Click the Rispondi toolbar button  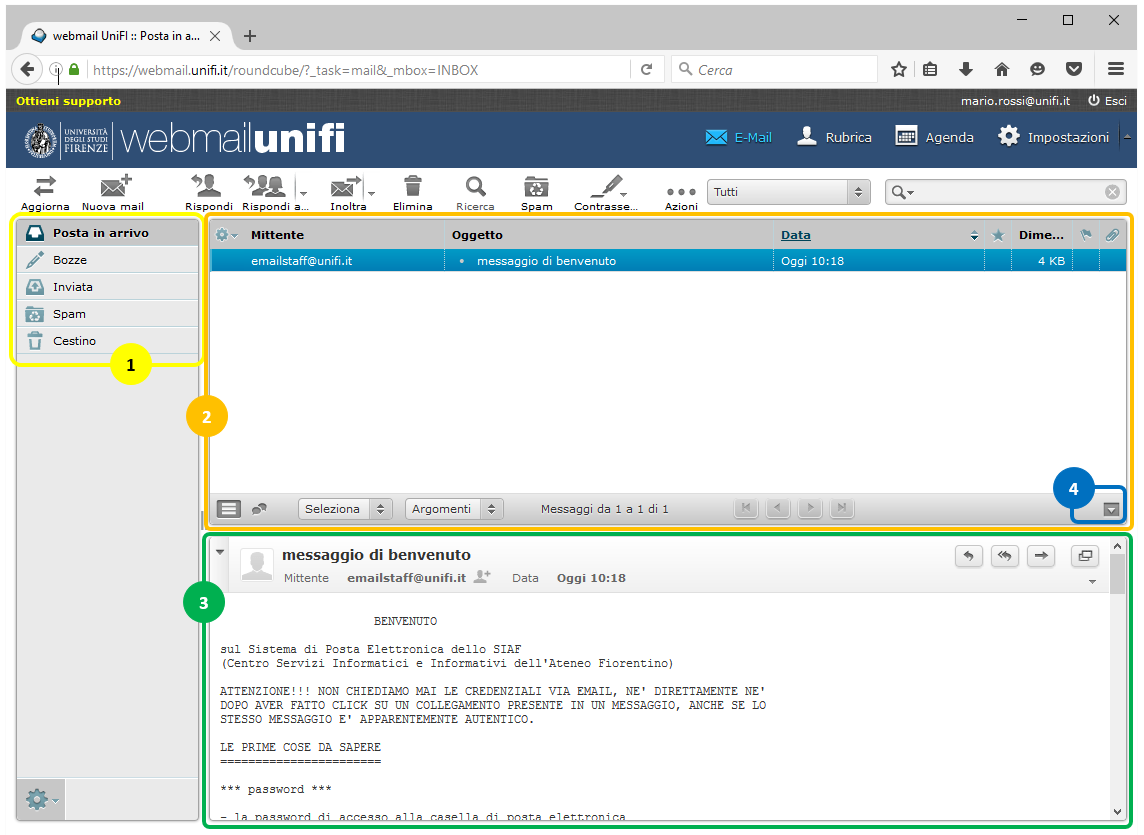pos(209,193)
